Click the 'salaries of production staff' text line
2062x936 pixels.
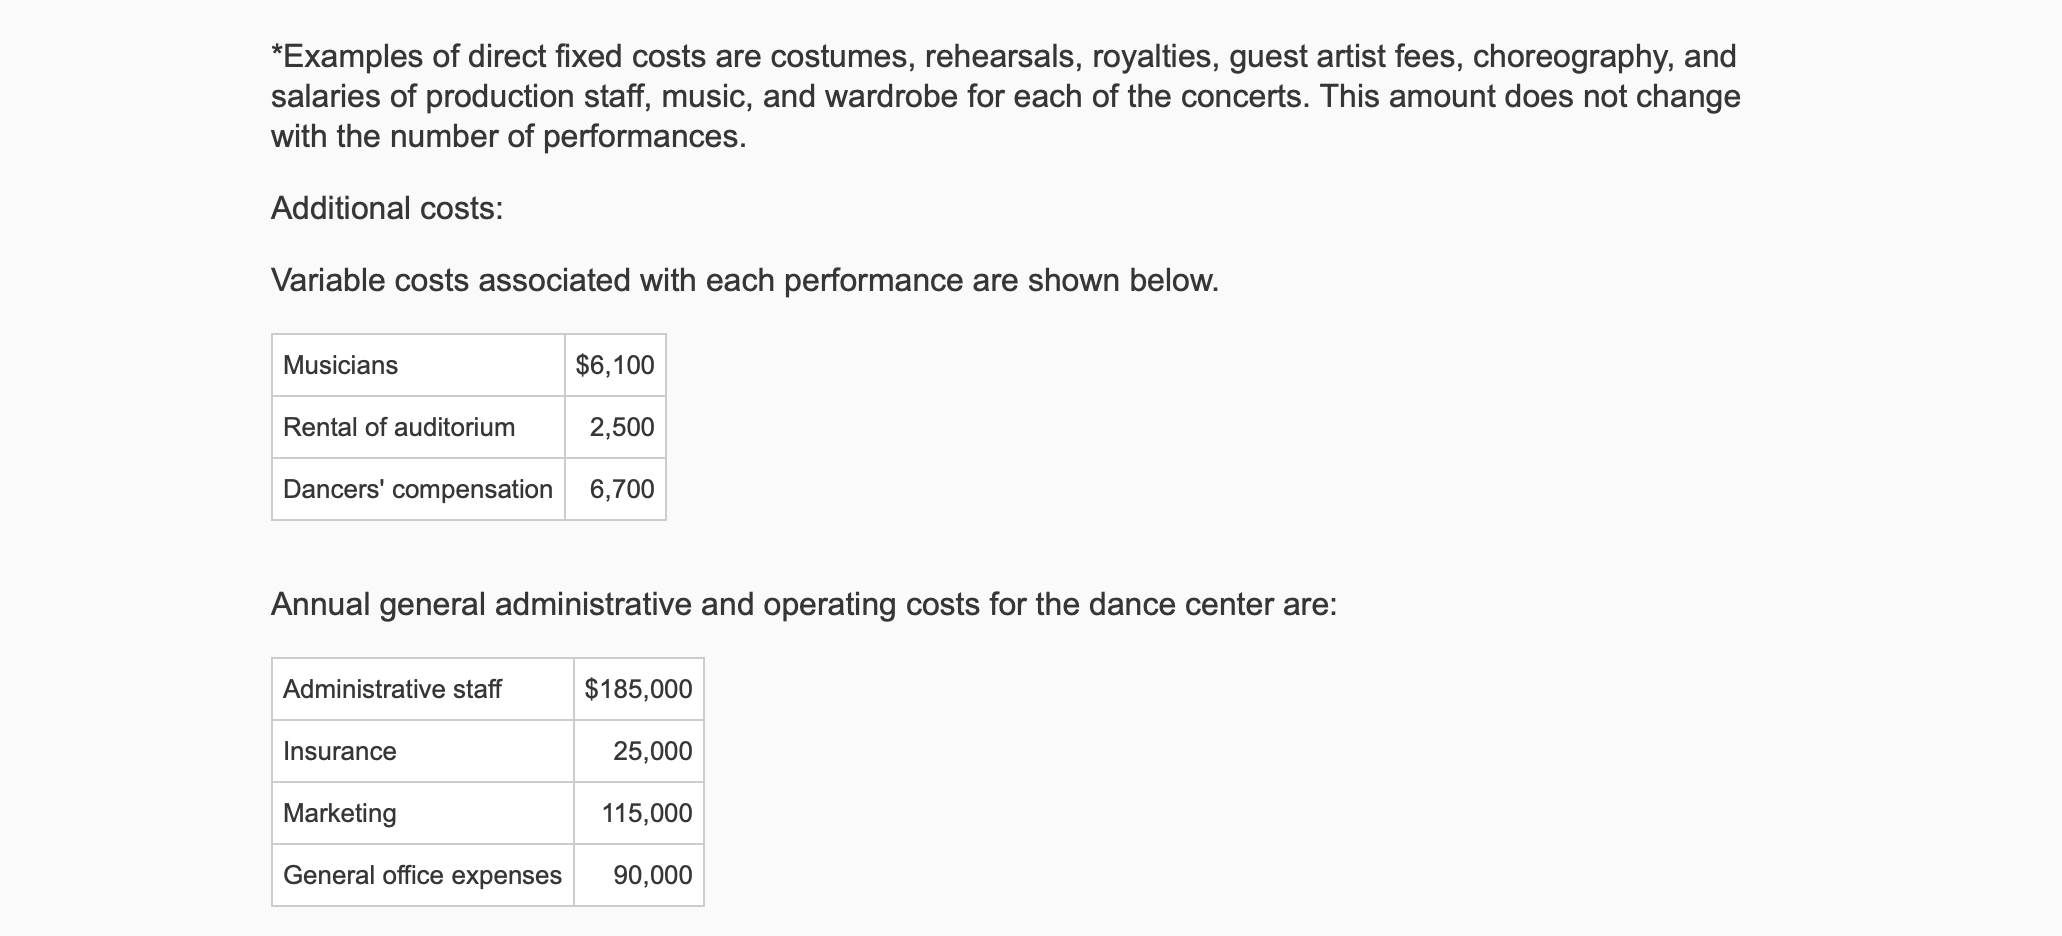point(1005,96)
